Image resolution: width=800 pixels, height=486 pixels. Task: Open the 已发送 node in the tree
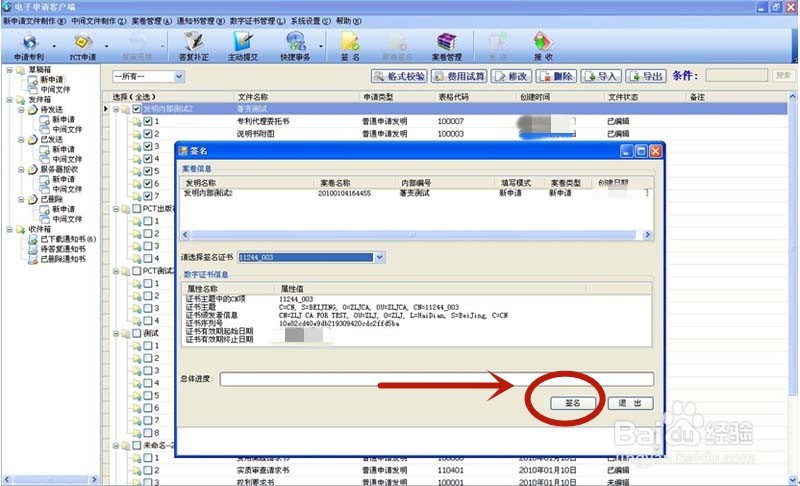52,139
